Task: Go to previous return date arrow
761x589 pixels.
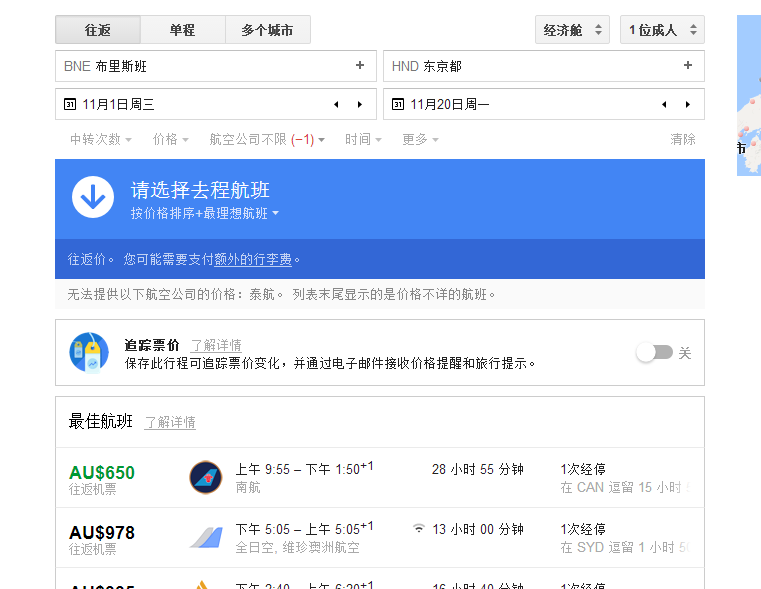Action: click(664, 104)
